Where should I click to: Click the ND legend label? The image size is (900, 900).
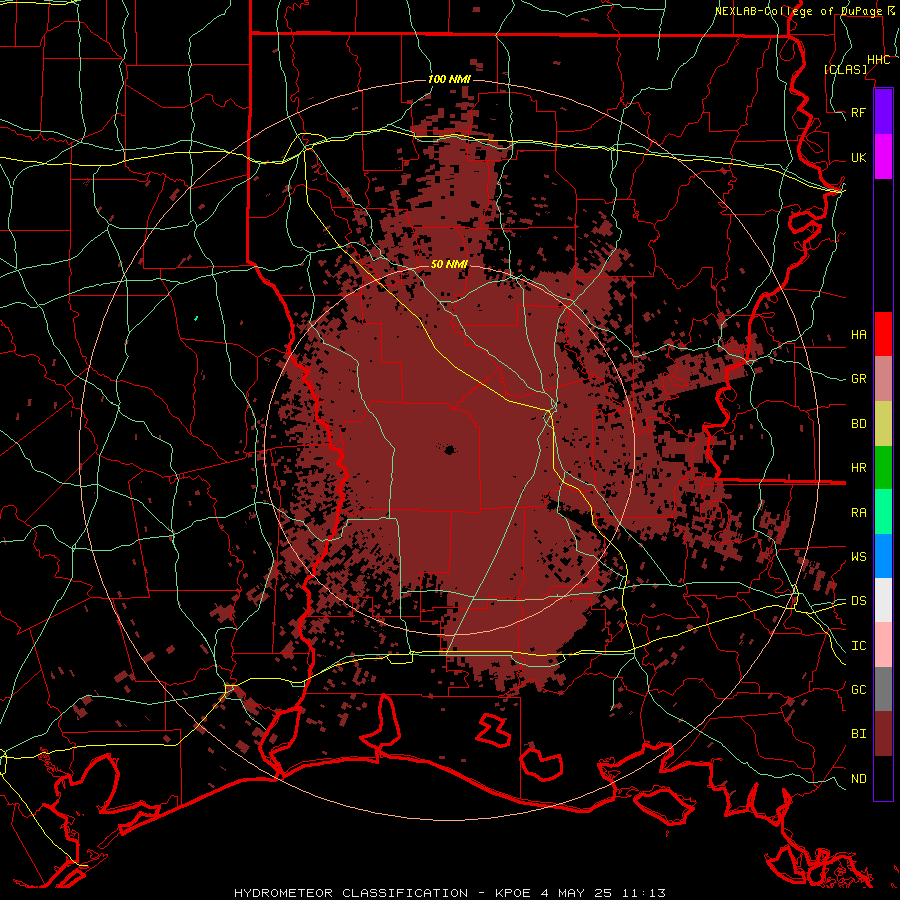pos(859,779)
